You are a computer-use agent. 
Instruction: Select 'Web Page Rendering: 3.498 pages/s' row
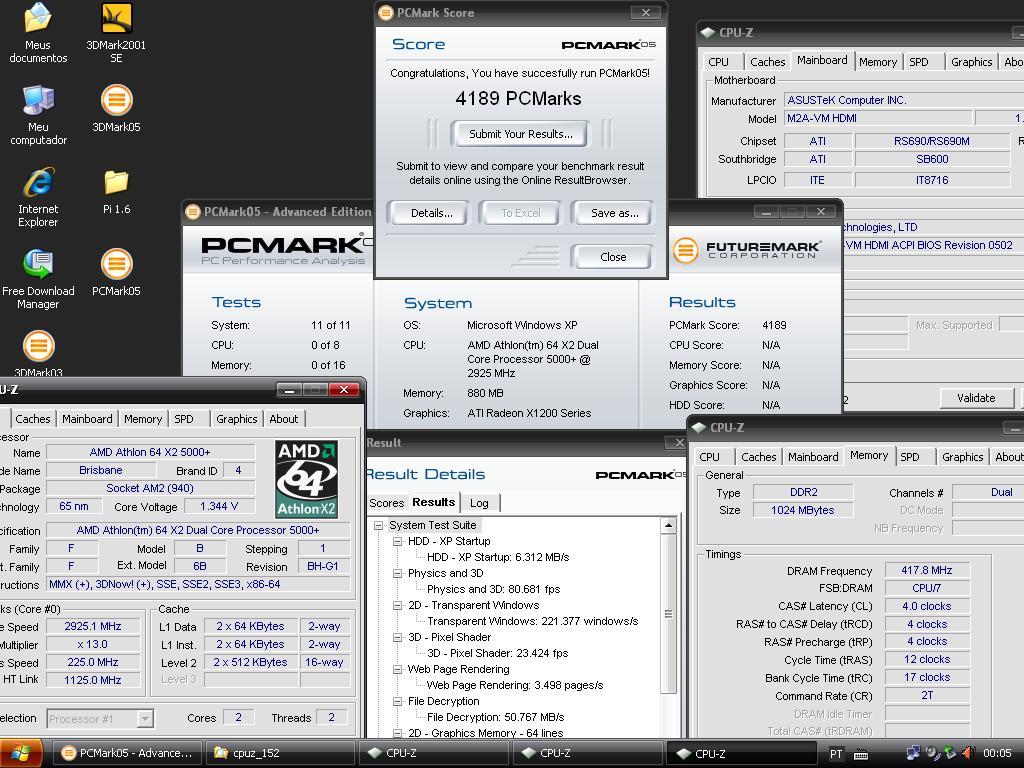[x=515, y=685]
